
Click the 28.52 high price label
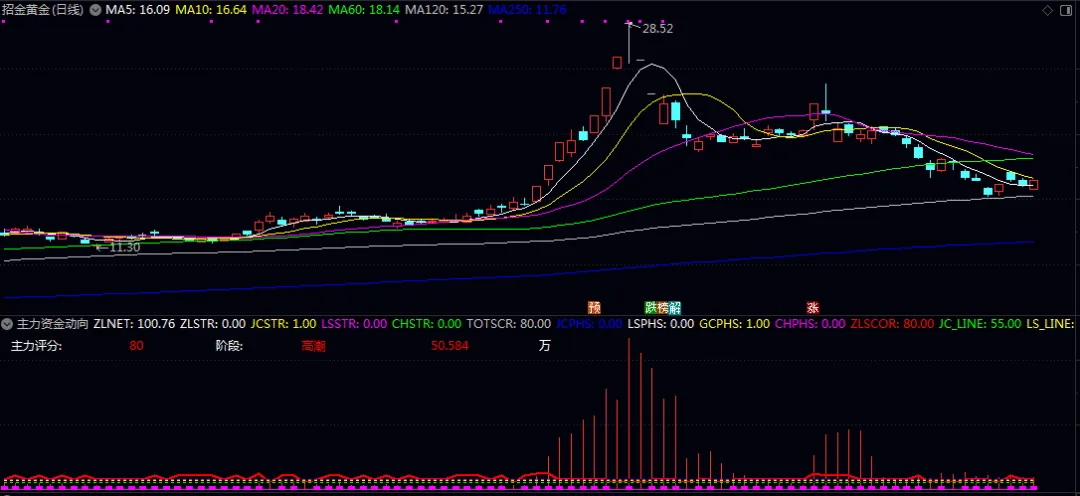(x=657, y=29)
